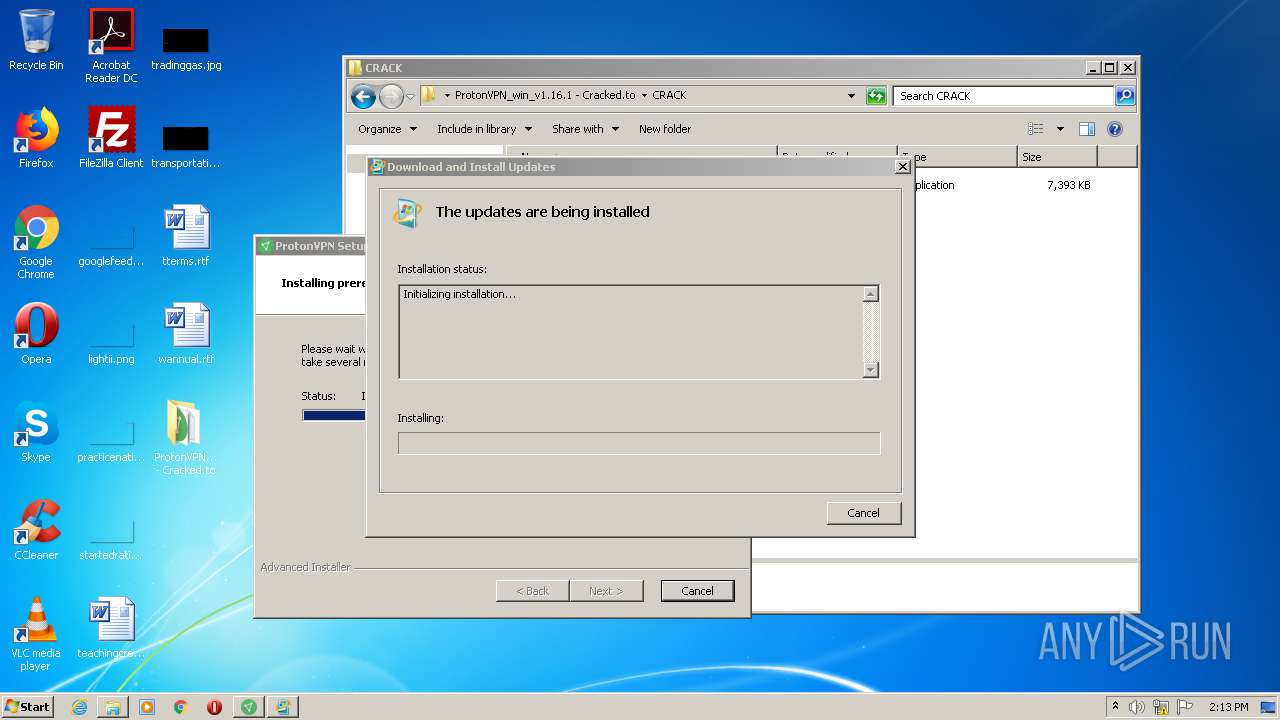The image size is (1280, 720).
Task: Cancel the ProtonVPN Setup installer
Action: point(697,591)
